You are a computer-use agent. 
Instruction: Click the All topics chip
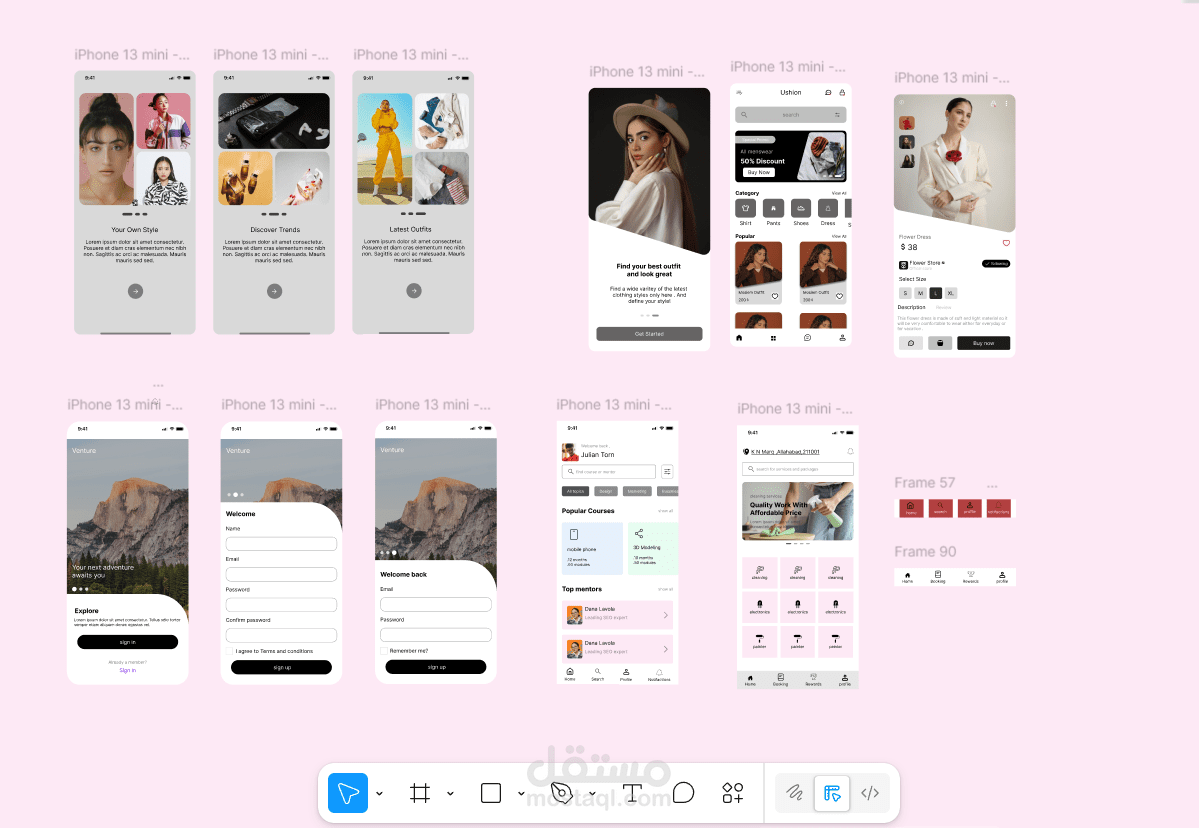click(575, 492)
